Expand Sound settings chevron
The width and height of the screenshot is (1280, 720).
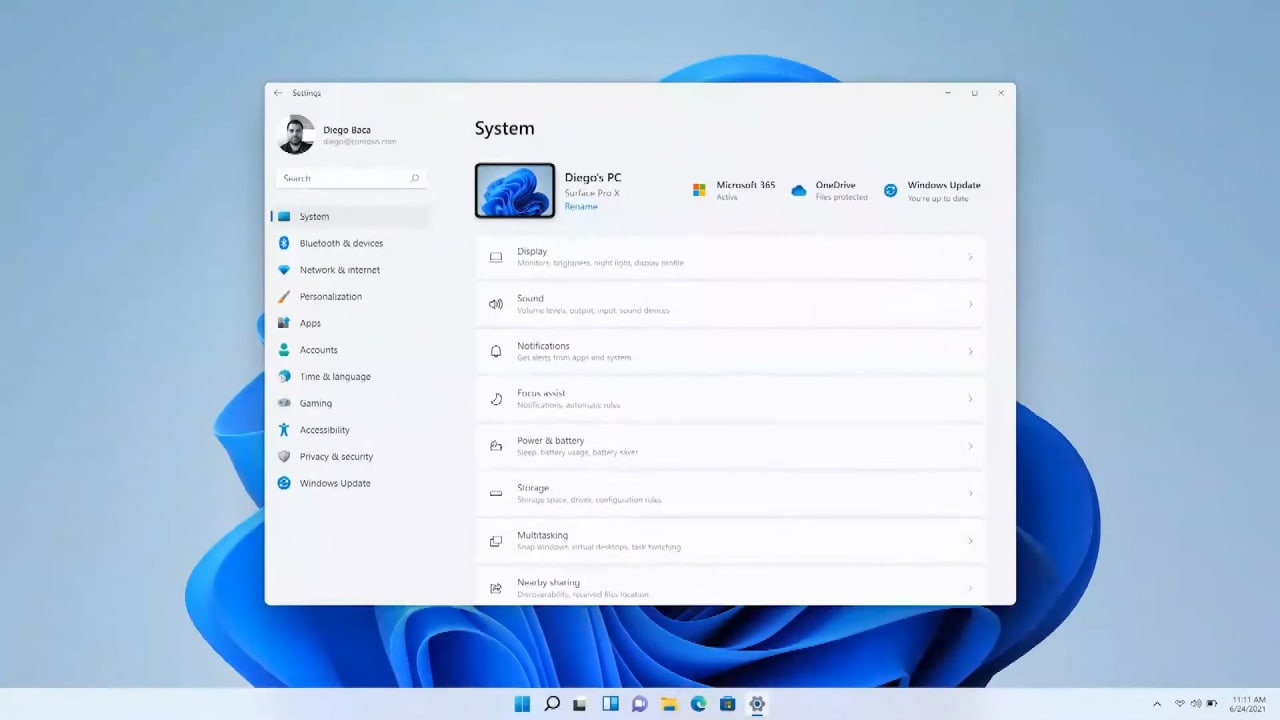[970, 304]
